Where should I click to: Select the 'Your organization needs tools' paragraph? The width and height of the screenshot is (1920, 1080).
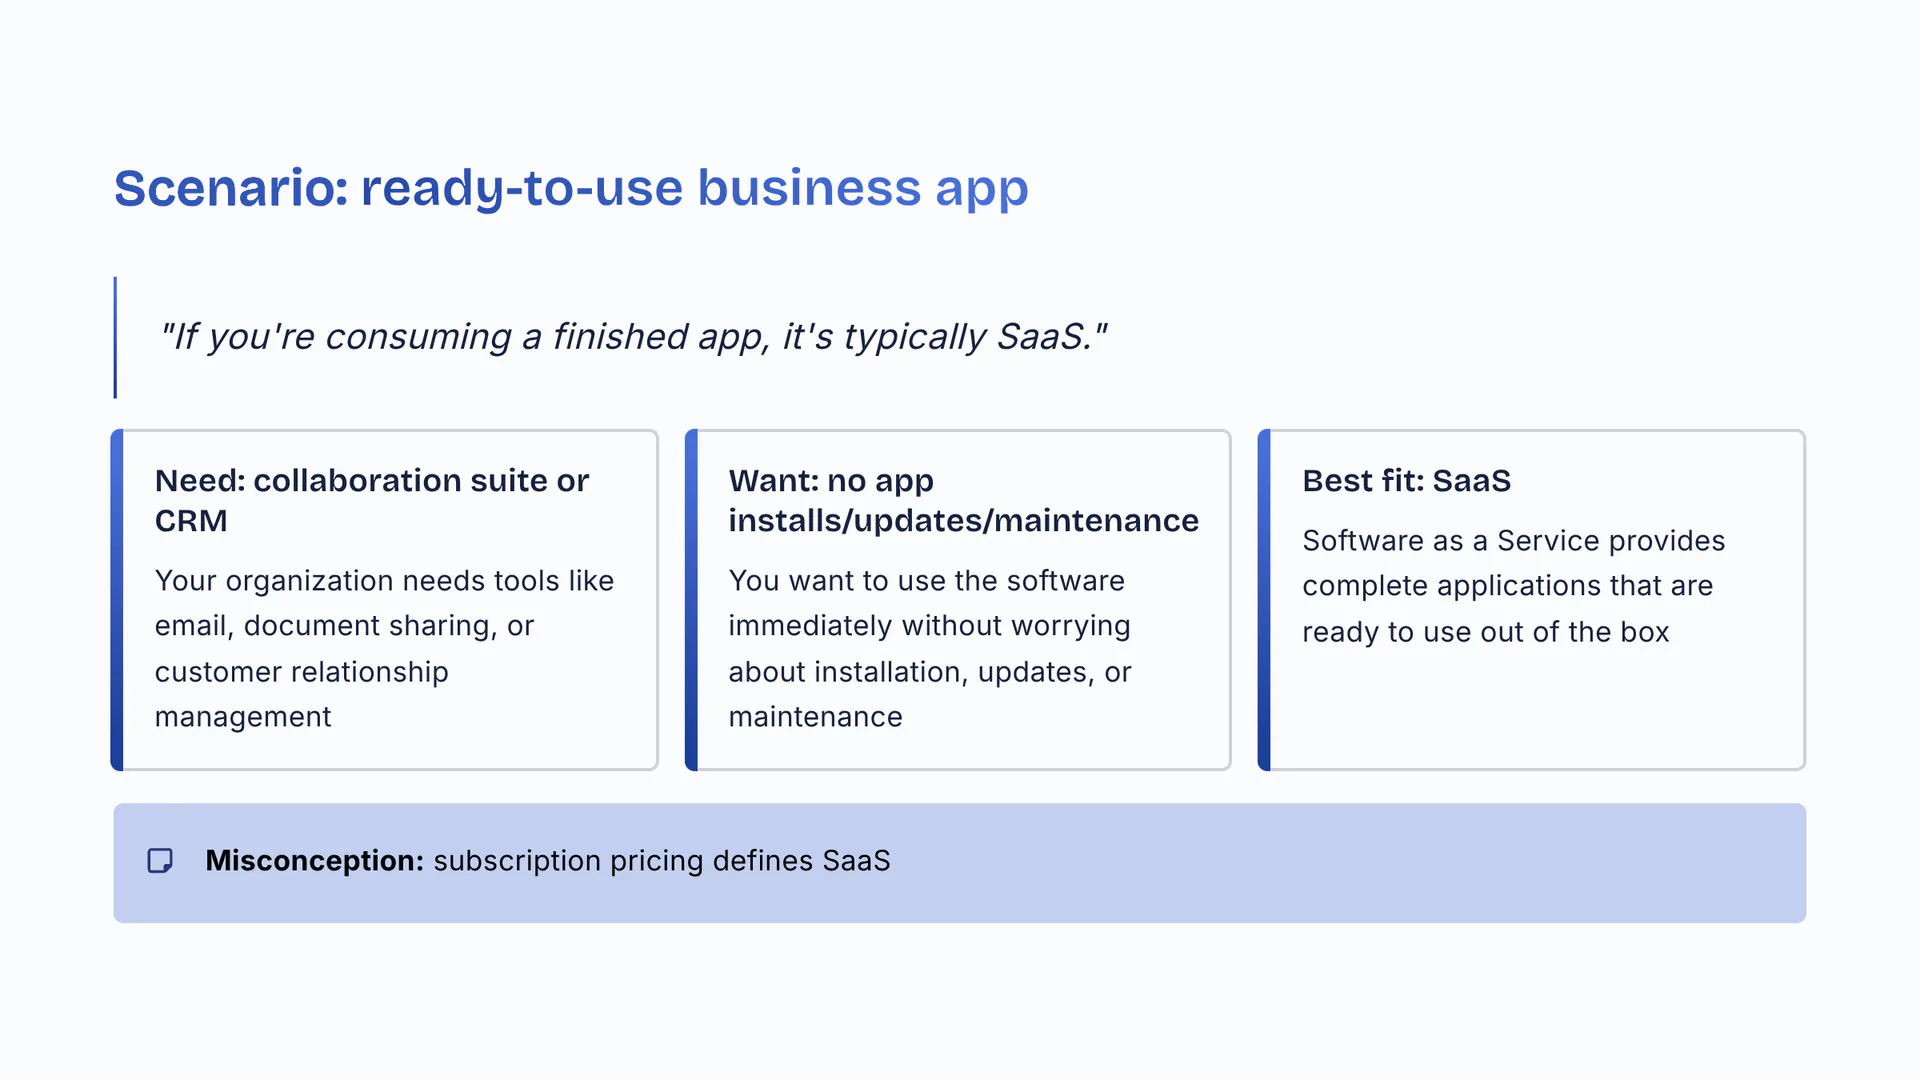(x=384, y=648)
